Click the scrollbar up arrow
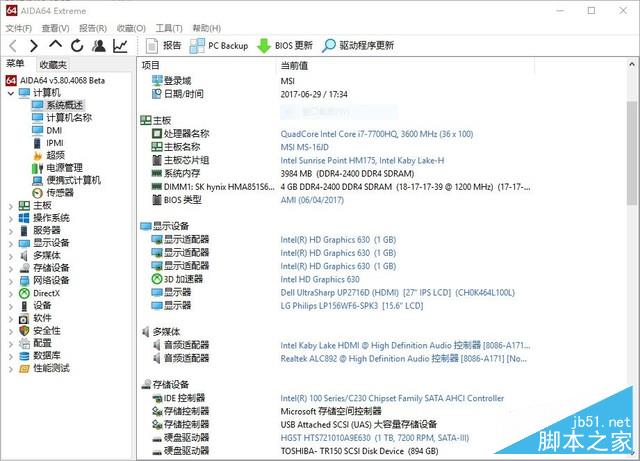640x461 pixels. click(x=631, y=64)
